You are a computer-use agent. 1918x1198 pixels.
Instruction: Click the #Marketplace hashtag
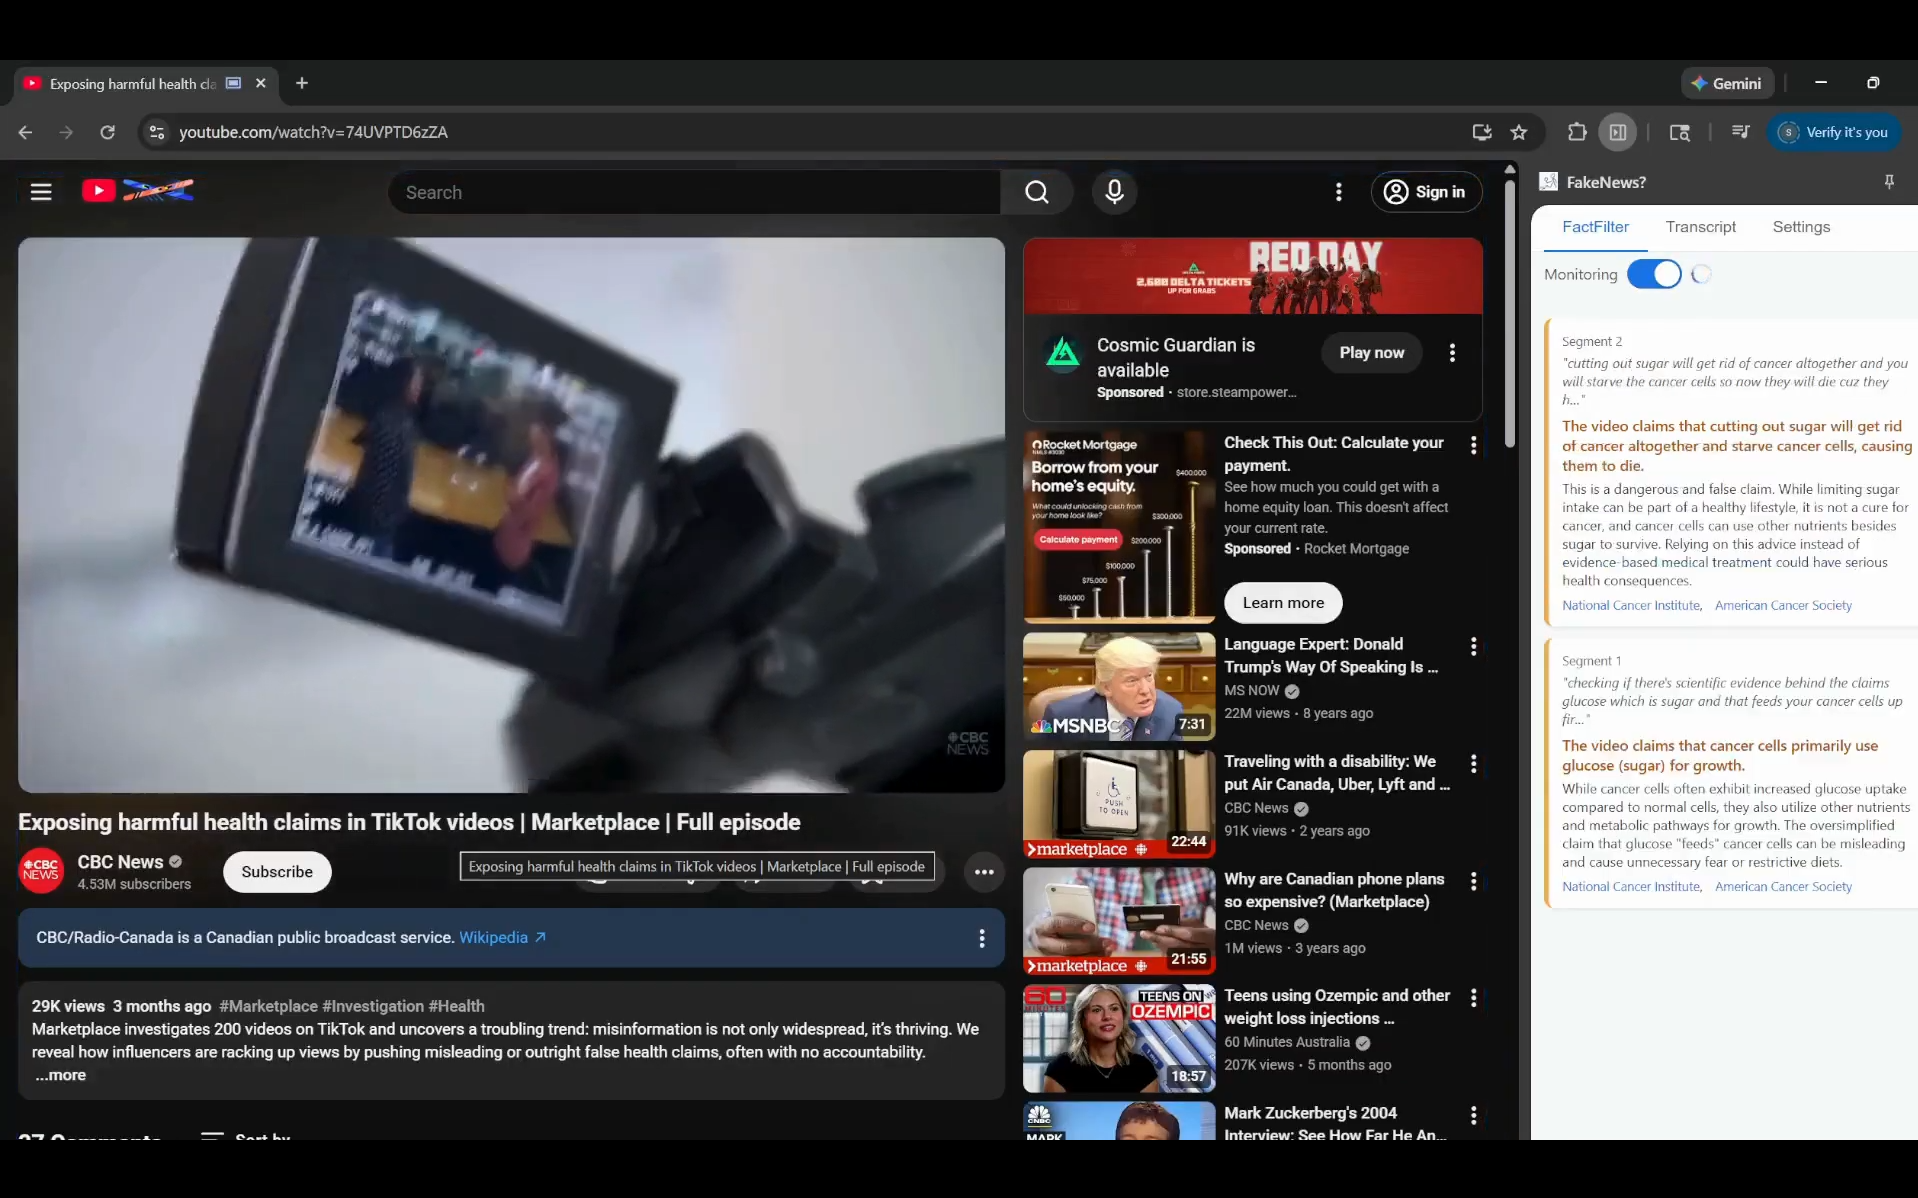[x=268, y=1006]
